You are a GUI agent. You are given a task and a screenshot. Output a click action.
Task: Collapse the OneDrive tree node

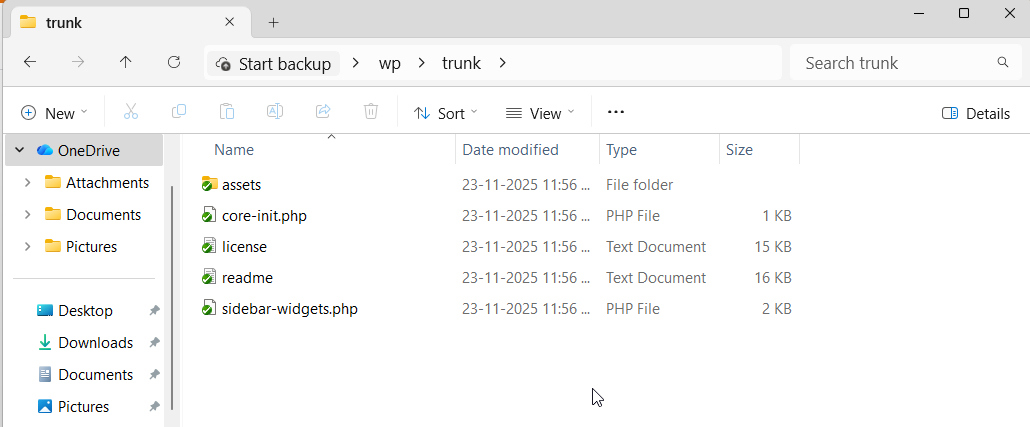(20, 151)
